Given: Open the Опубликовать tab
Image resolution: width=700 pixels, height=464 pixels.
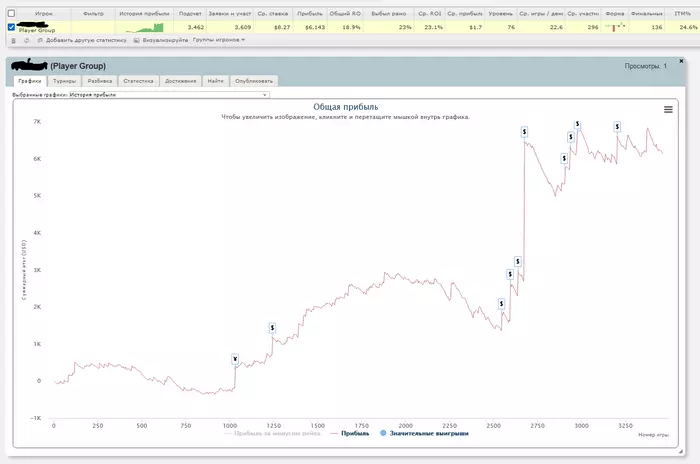Looking at the screenshot, I should (254, 81).
